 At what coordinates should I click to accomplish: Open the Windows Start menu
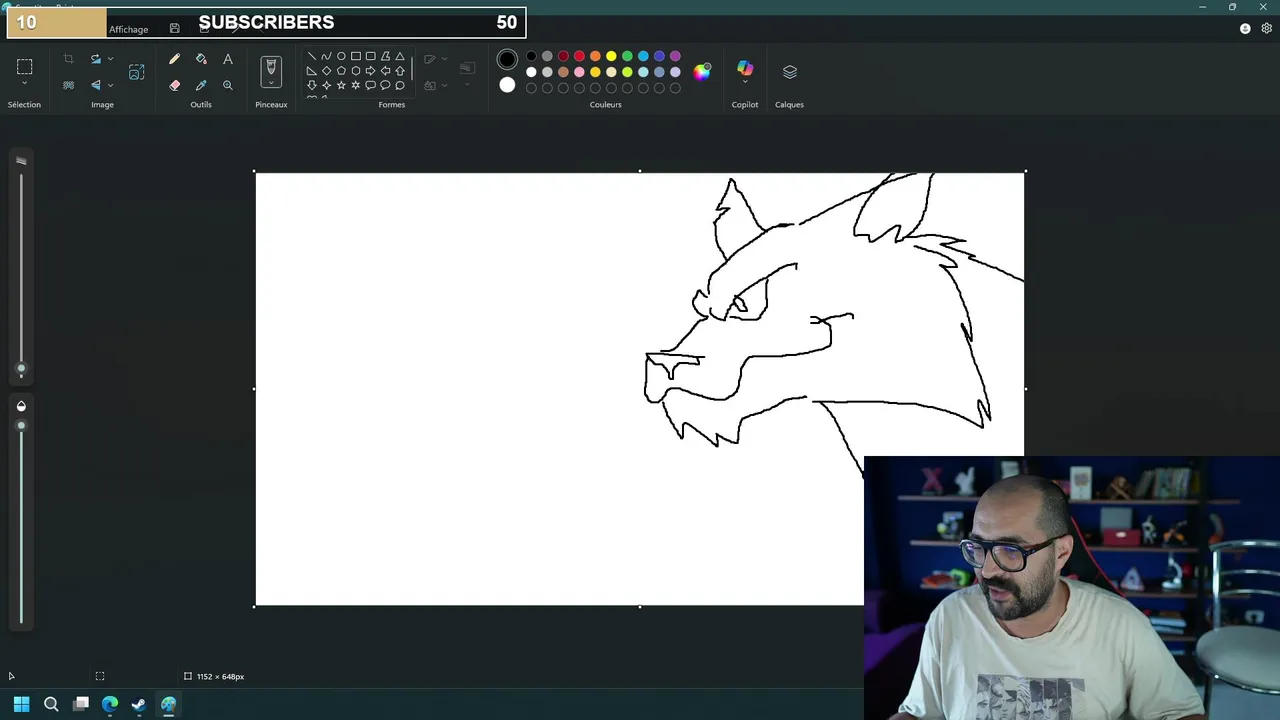tap(21, 704)
